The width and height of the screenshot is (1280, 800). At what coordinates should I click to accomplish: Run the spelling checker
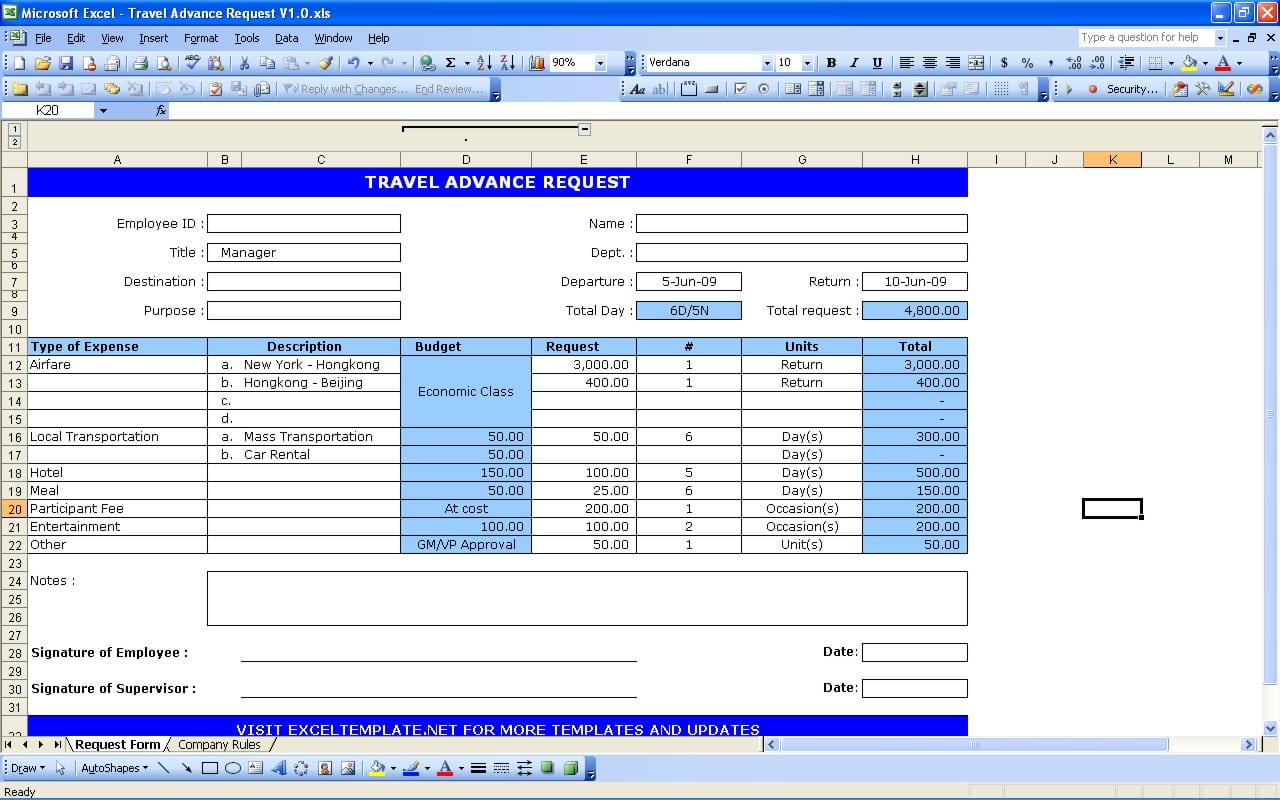(191, 62)
